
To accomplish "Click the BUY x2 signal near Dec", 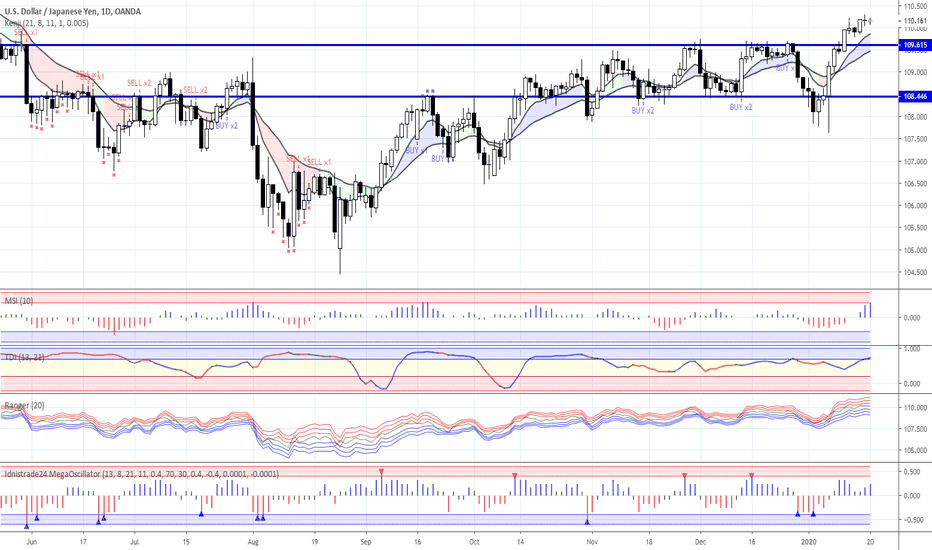I will pos(741,107).
